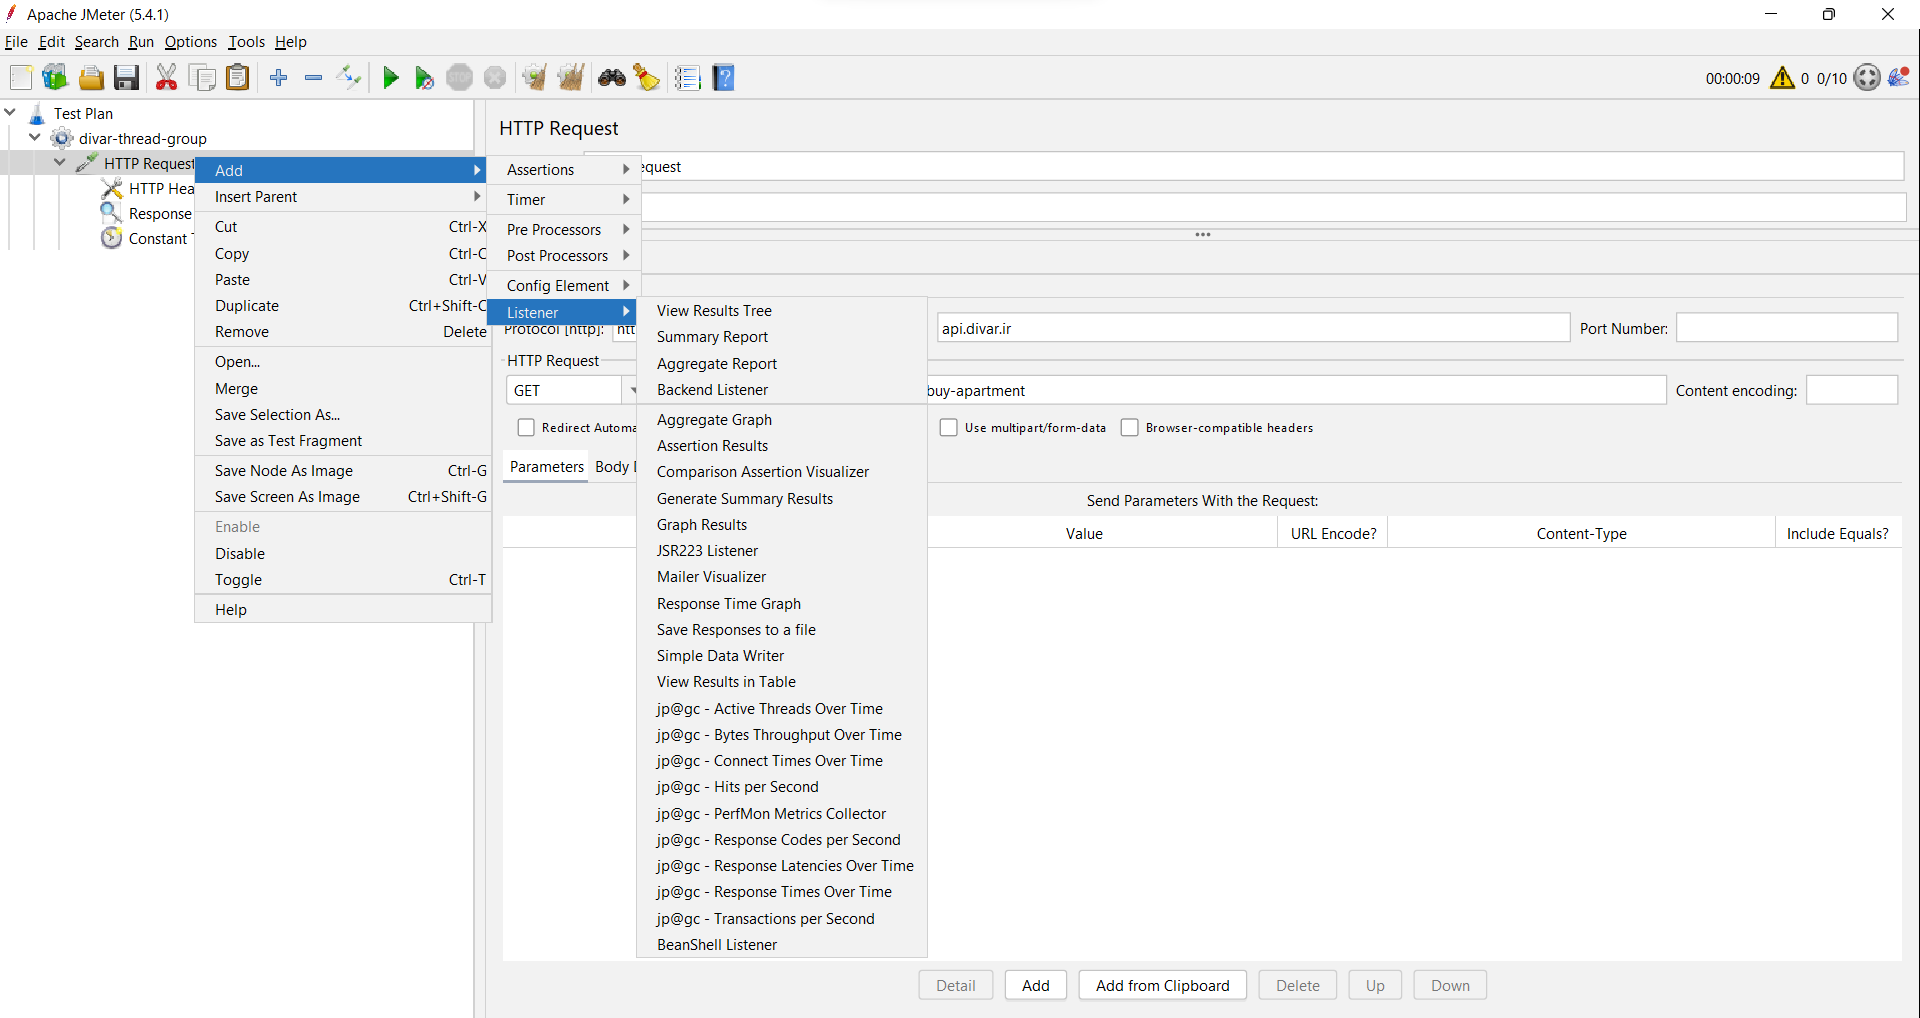Click the Search binoculars icon
Screen dimensions: 1920x1018
[612, 77]
